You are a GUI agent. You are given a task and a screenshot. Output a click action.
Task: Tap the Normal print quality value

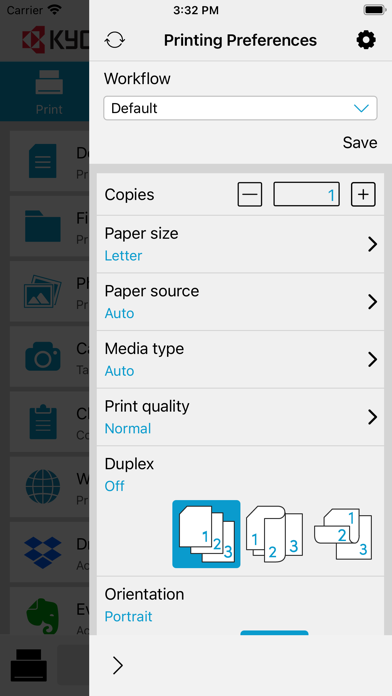tap(128, 429)
